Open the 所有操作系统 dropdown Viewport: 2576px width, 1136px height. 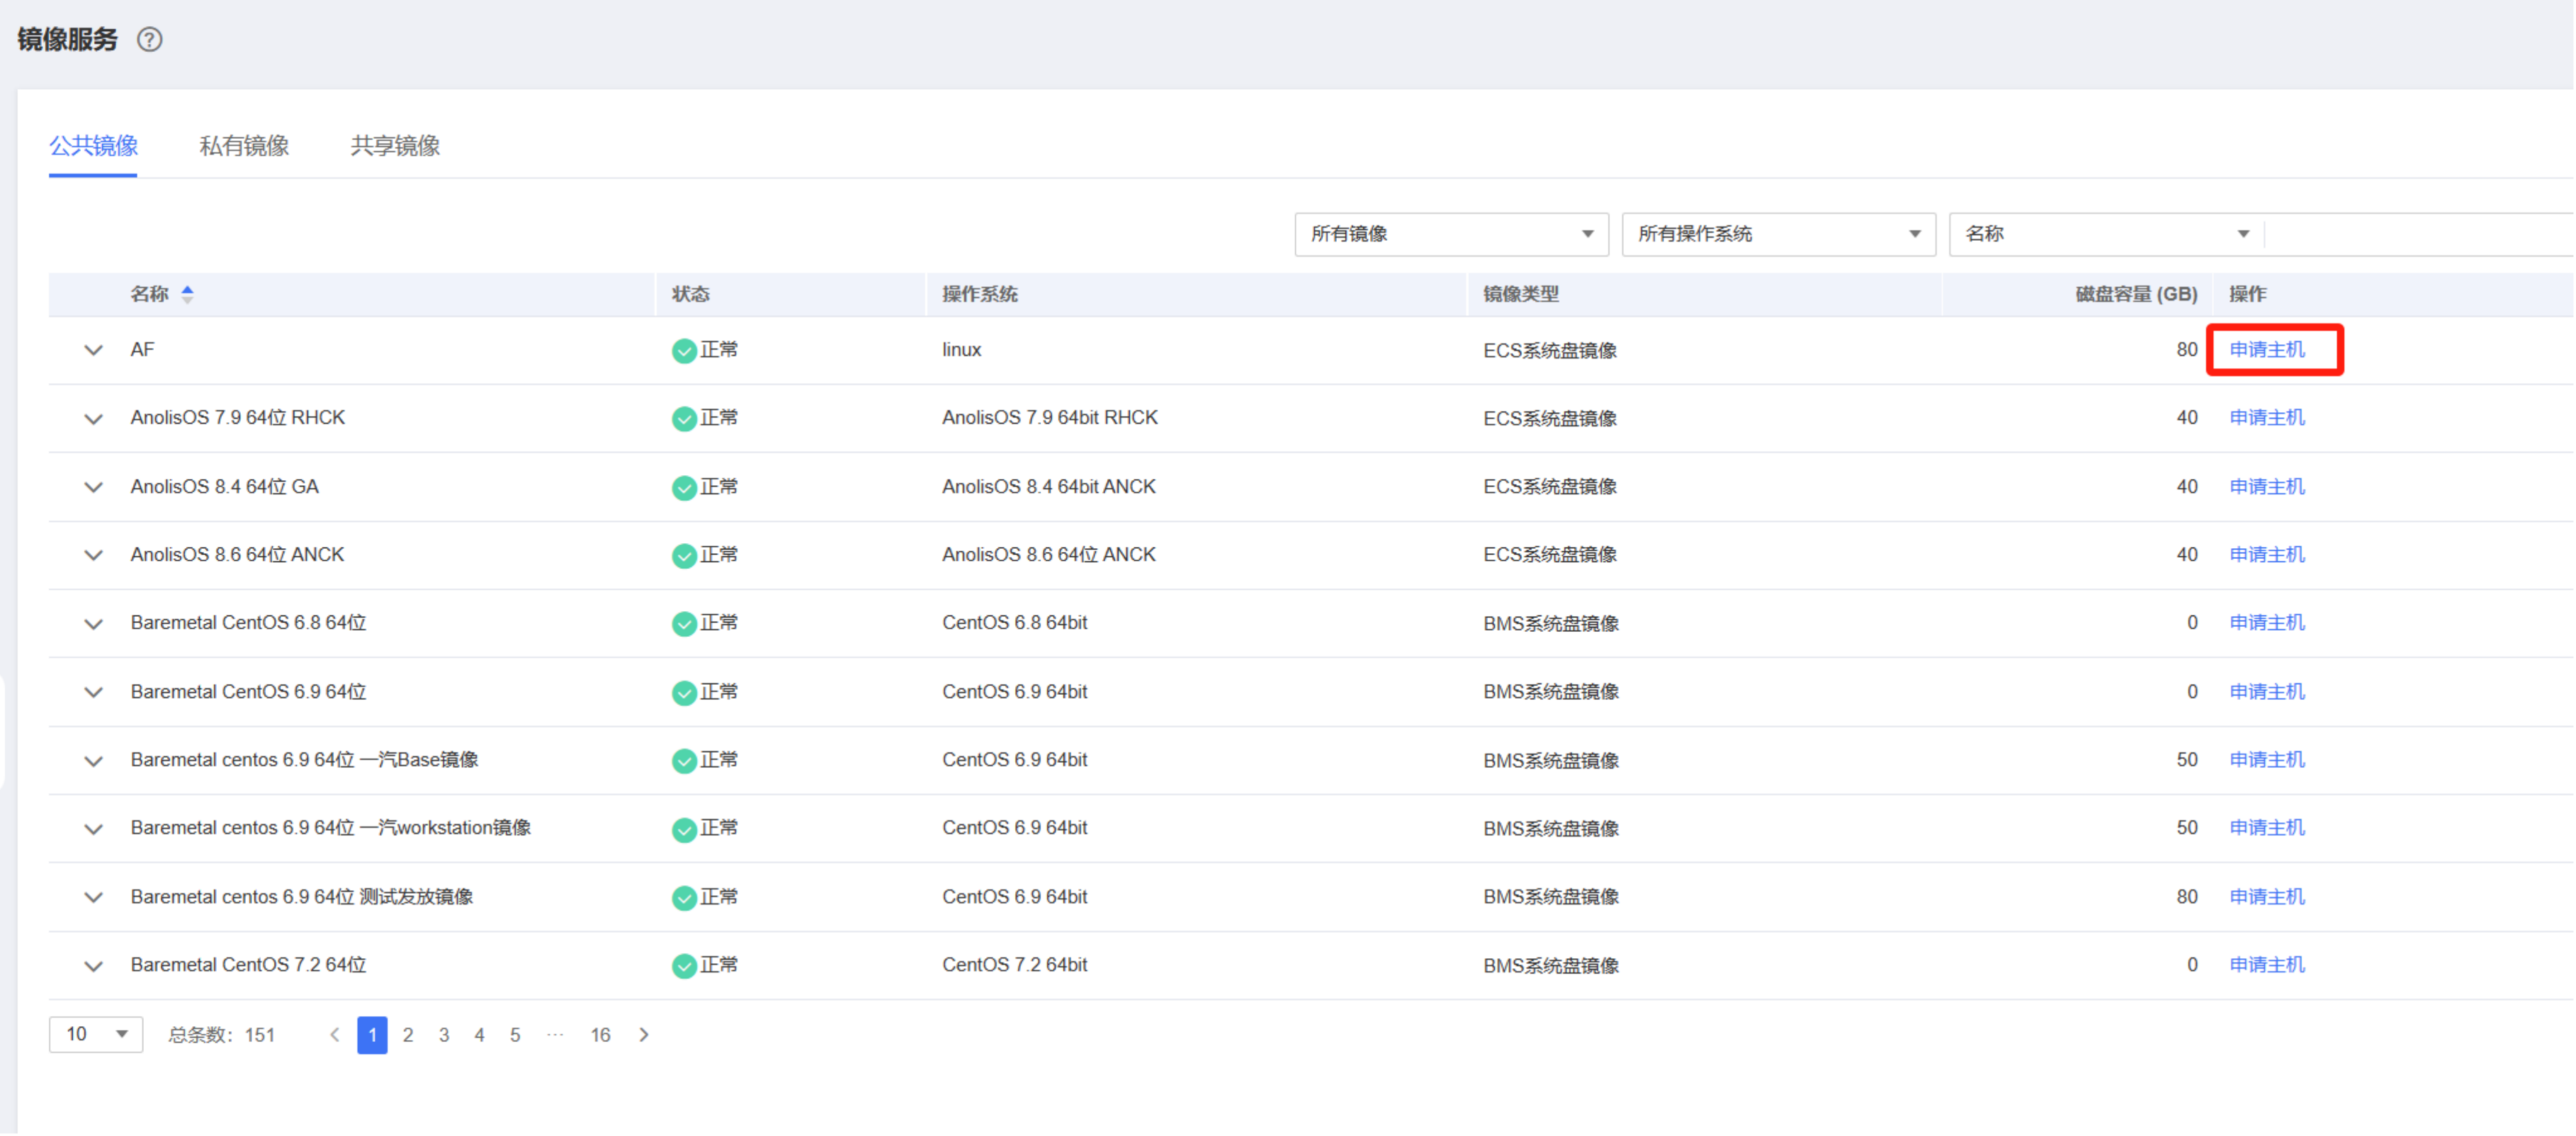1778,234
